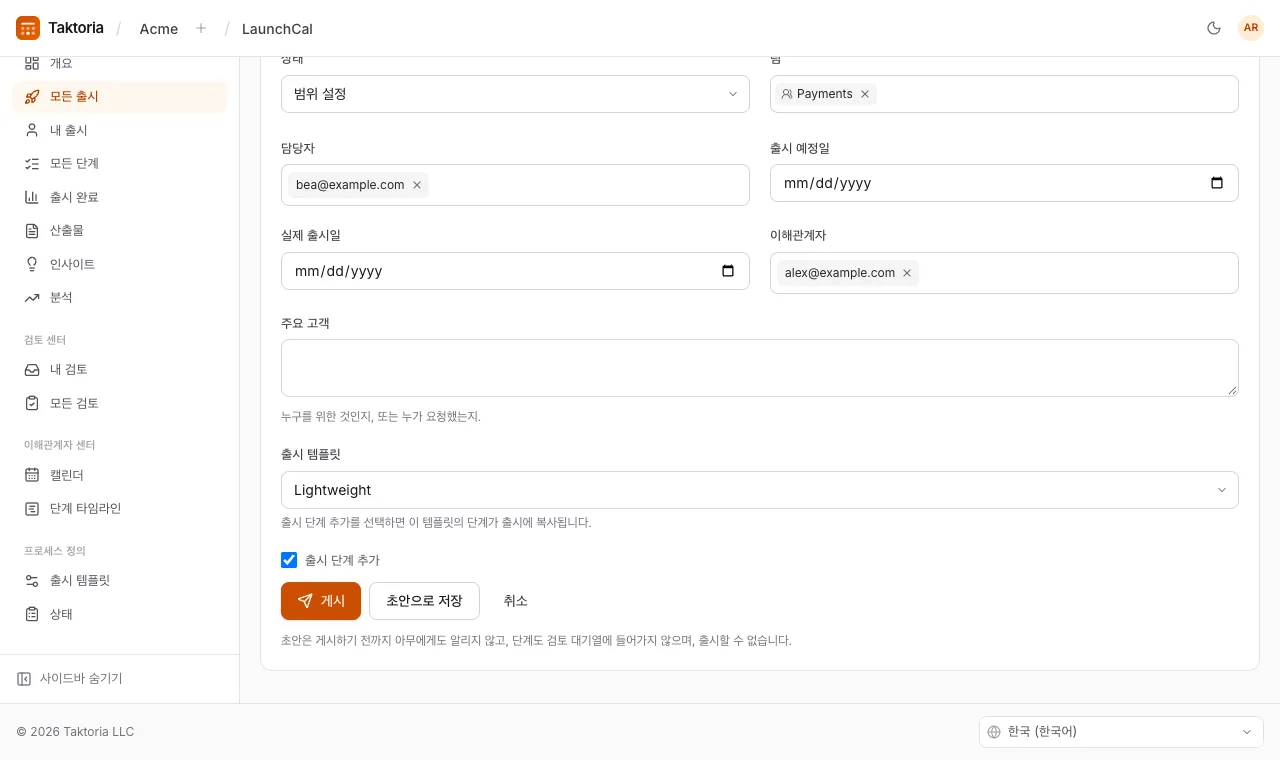Open 모든 단계 list

coord(120,163)
